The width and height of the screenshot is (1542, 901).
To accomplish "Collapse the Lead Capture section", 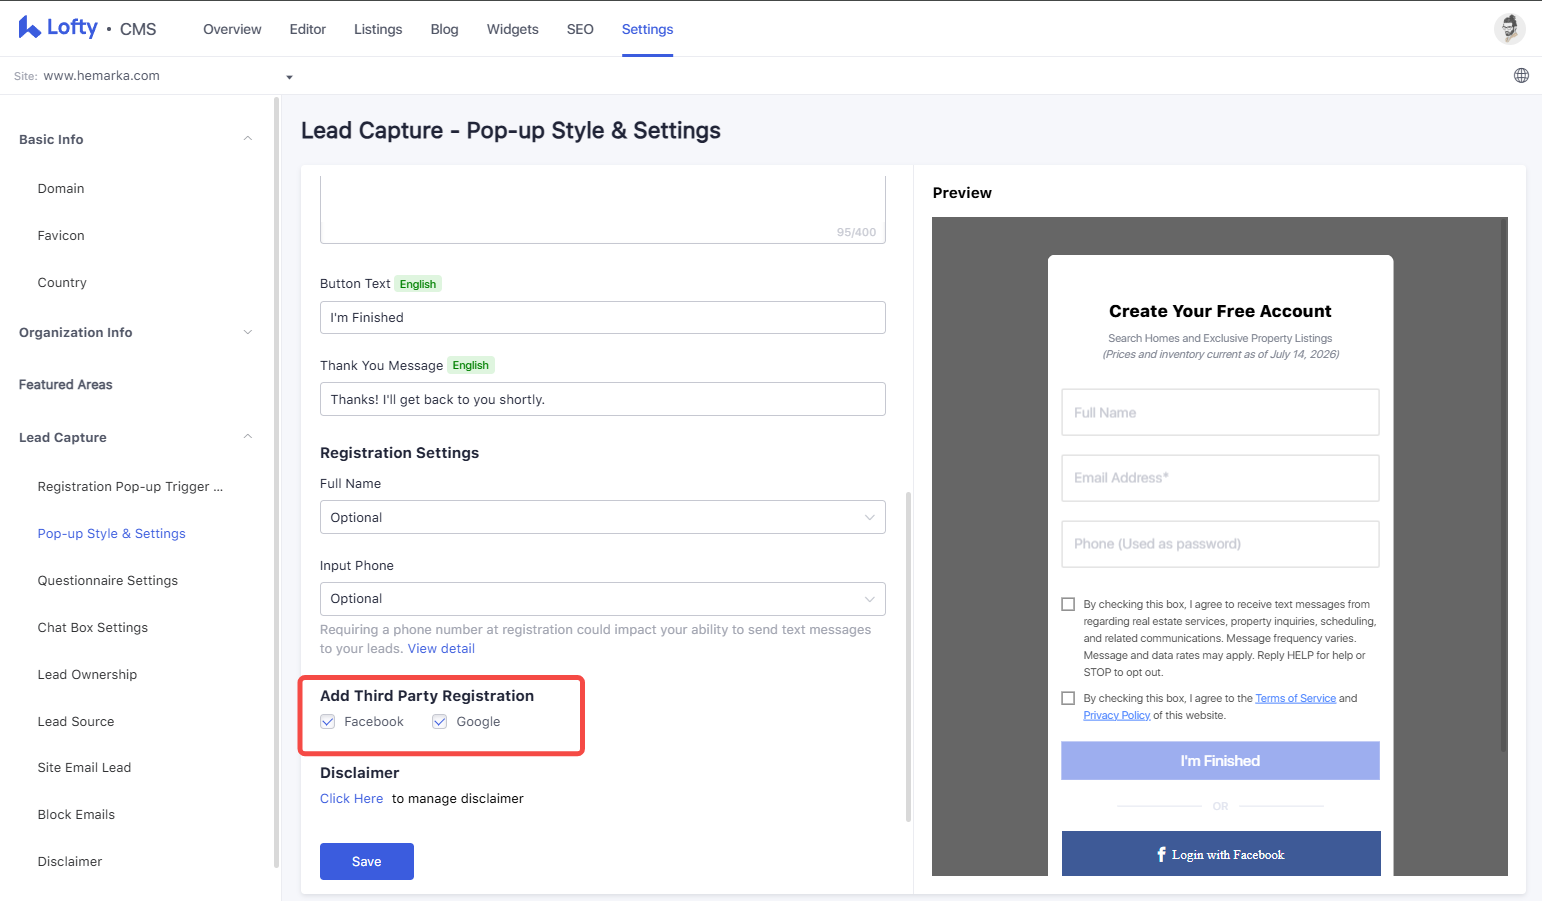I will [x=248, y=437].
